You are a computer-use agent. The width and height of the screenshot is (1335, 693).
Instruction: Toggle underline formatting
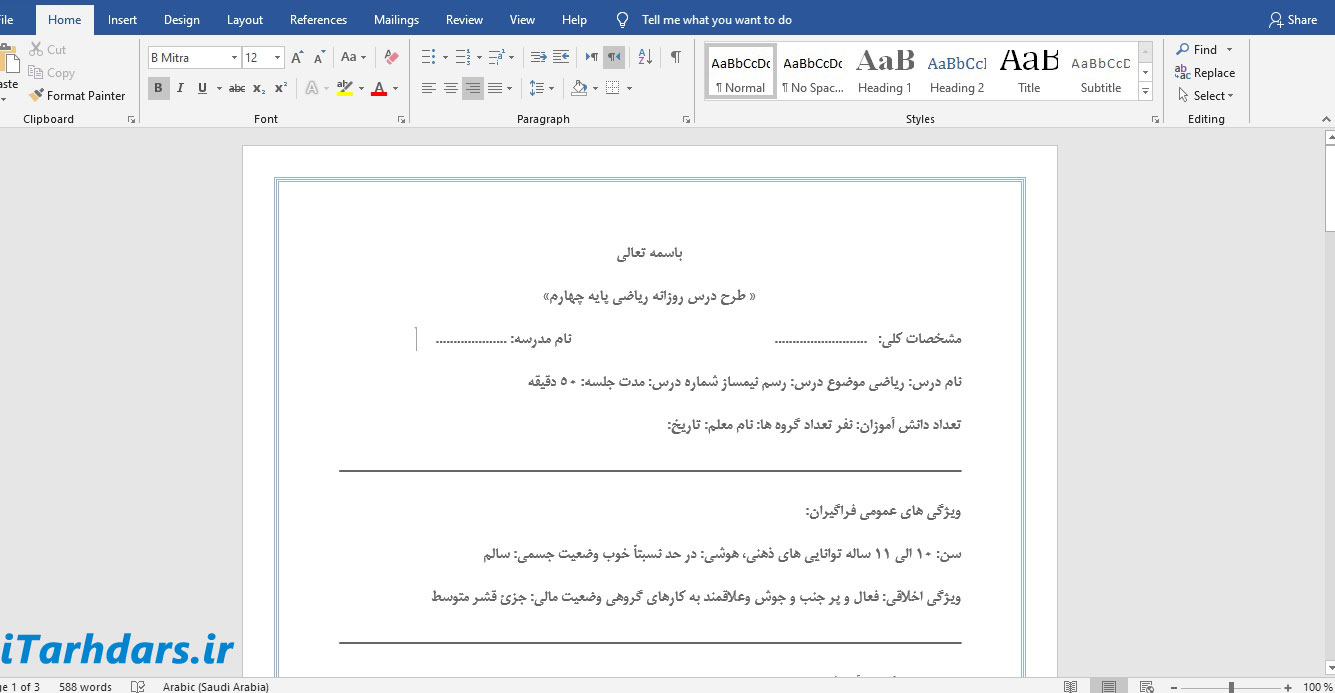[x=202, y=88]
